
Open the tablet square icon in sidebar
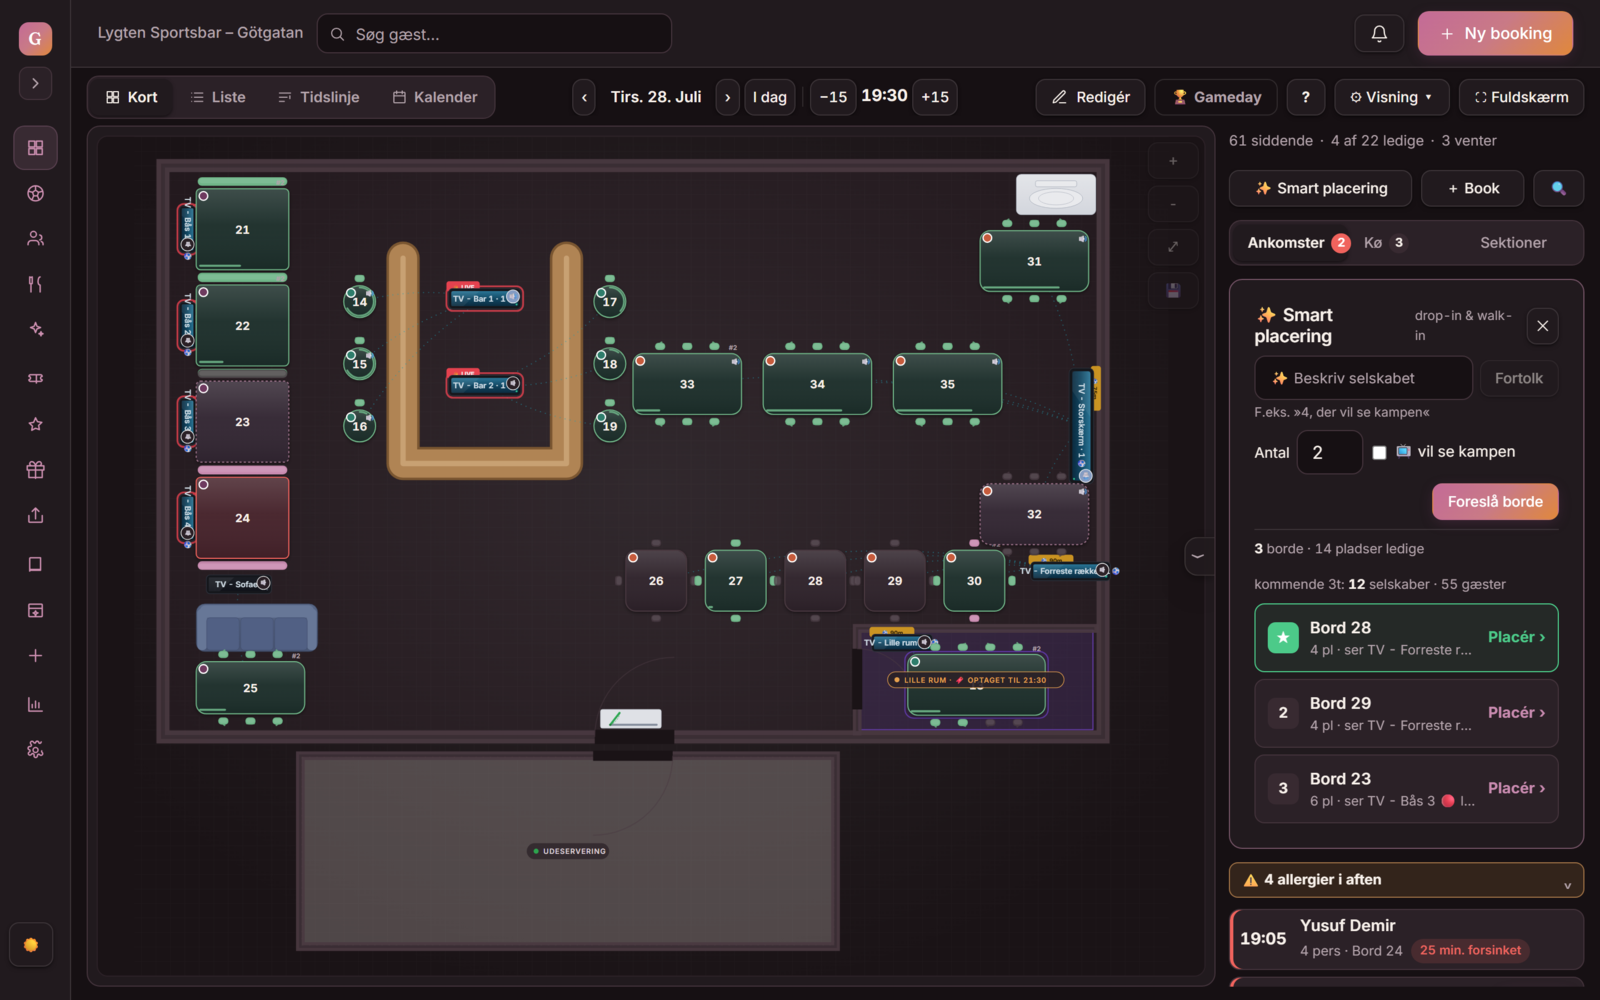click(35, 564)
